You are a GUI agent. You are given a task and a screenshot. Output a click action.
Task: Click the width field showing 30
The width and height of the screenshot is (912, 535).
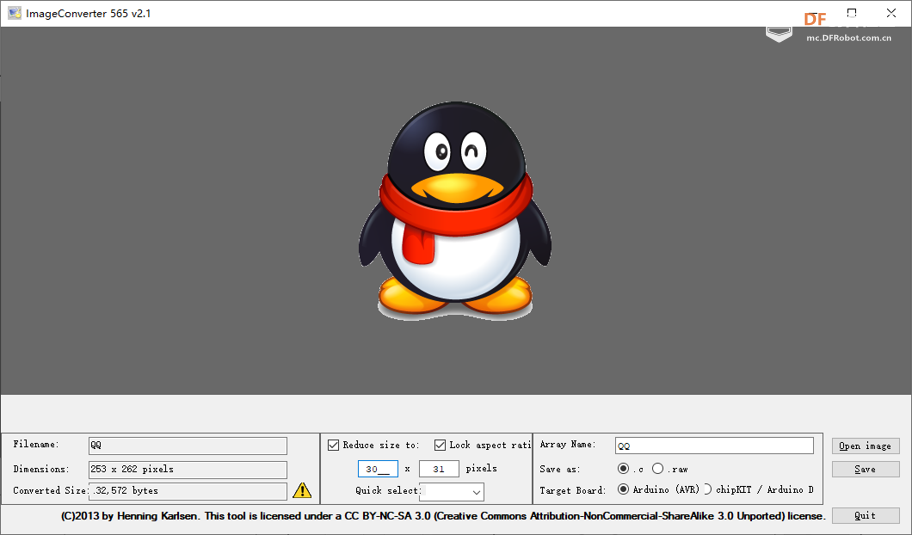click(378, 469)
